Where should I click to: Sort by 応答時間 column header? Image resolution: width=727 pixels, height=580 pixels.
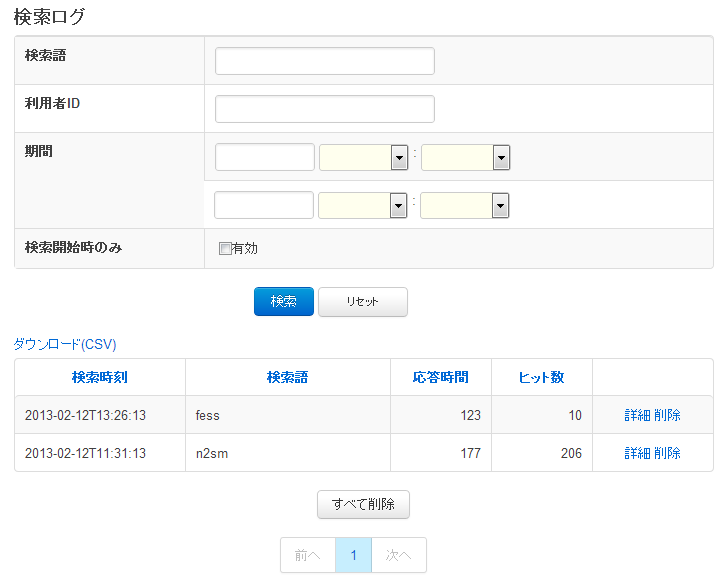[x=440, y=377]
